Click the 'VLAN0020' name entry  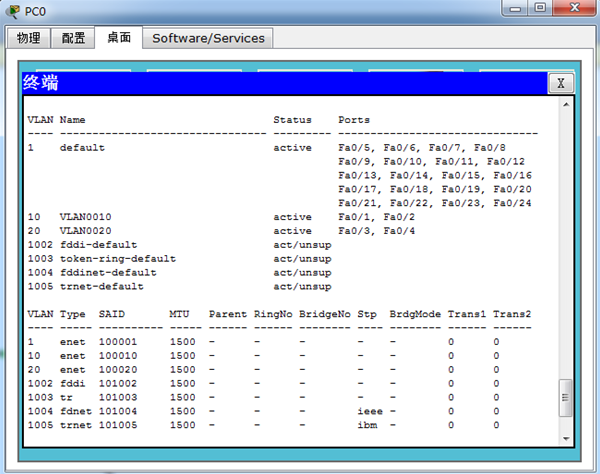85,231
